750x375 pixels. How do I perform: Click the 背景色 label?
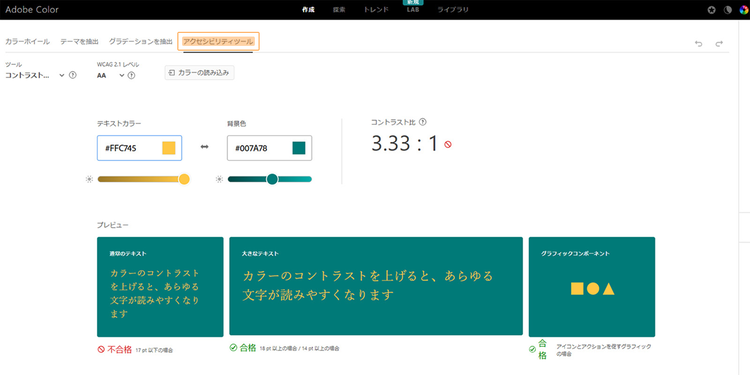click(x=236, y=123)
